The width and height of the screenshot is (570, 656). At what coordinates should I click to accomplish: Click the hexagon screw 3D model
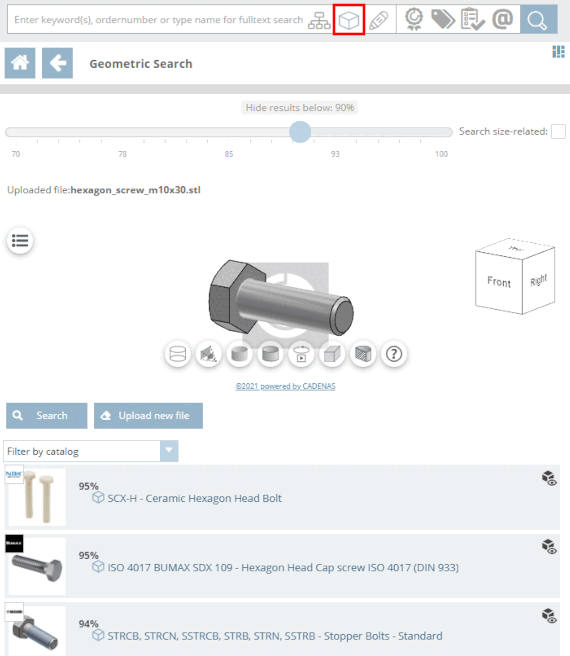tap(280, 297)
